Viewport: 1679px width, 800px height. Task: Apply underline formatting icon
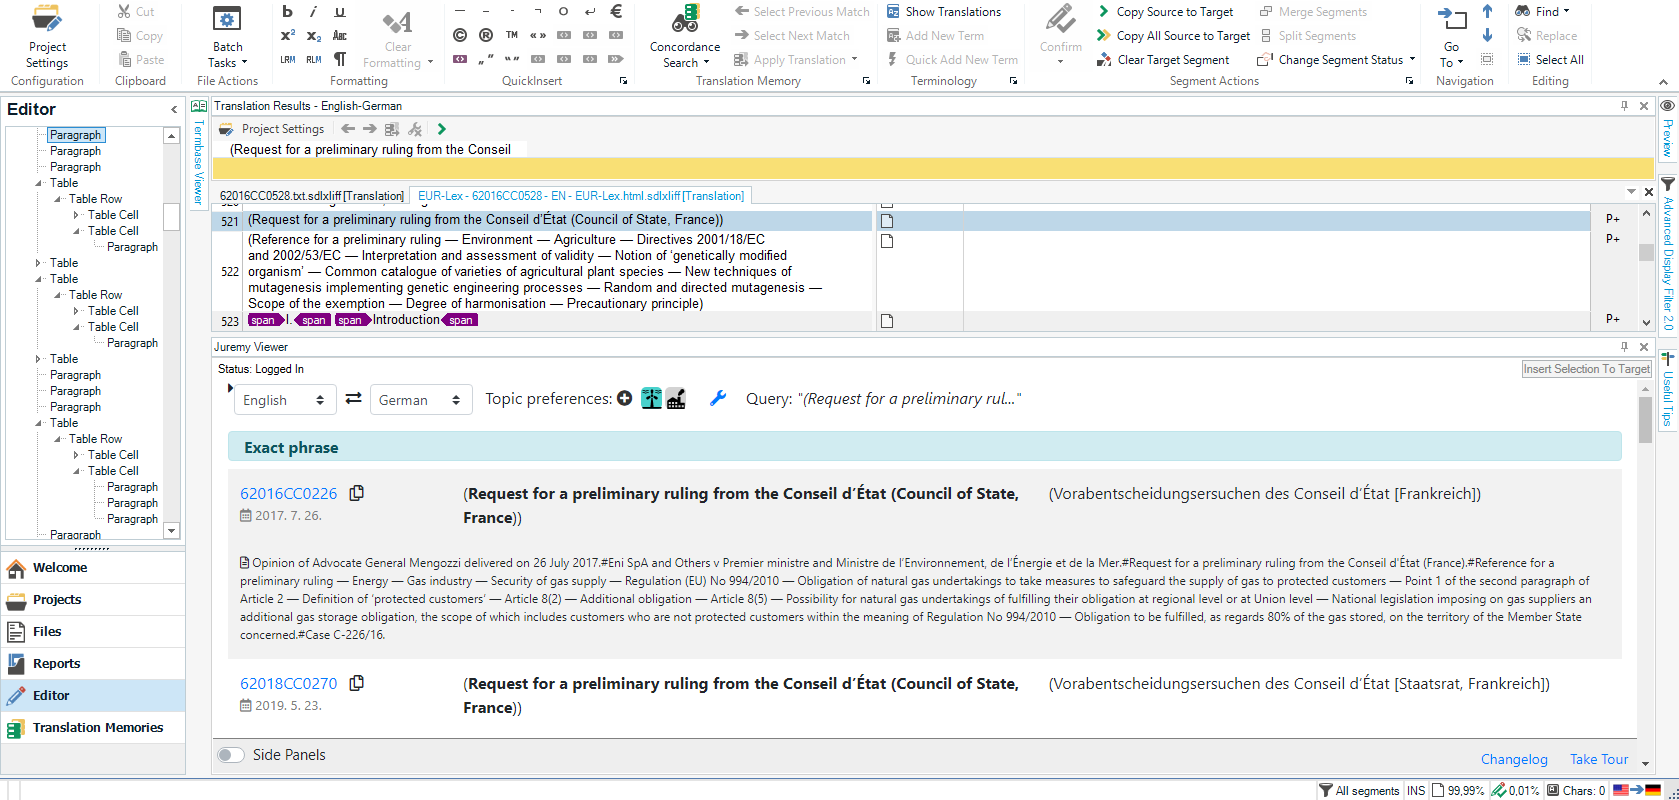point(340,11)
